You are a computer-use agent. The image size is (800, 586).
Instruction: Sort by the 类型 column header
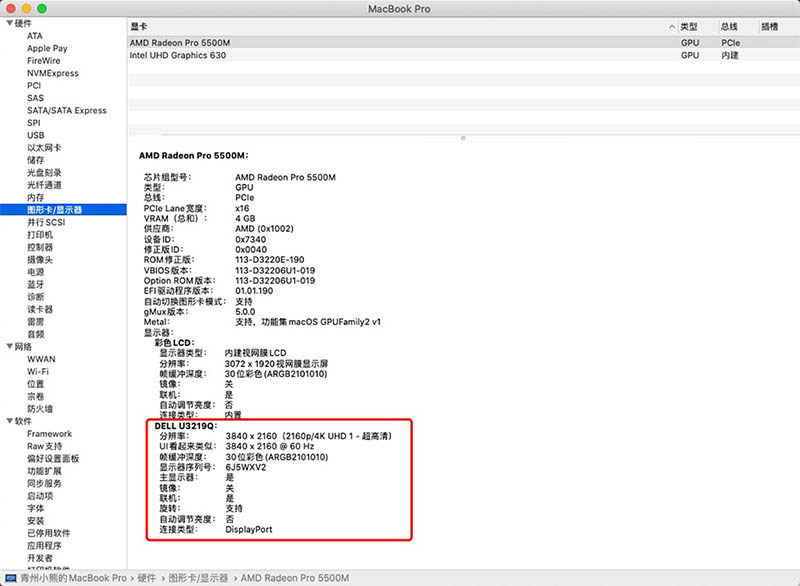pos(688,27)
